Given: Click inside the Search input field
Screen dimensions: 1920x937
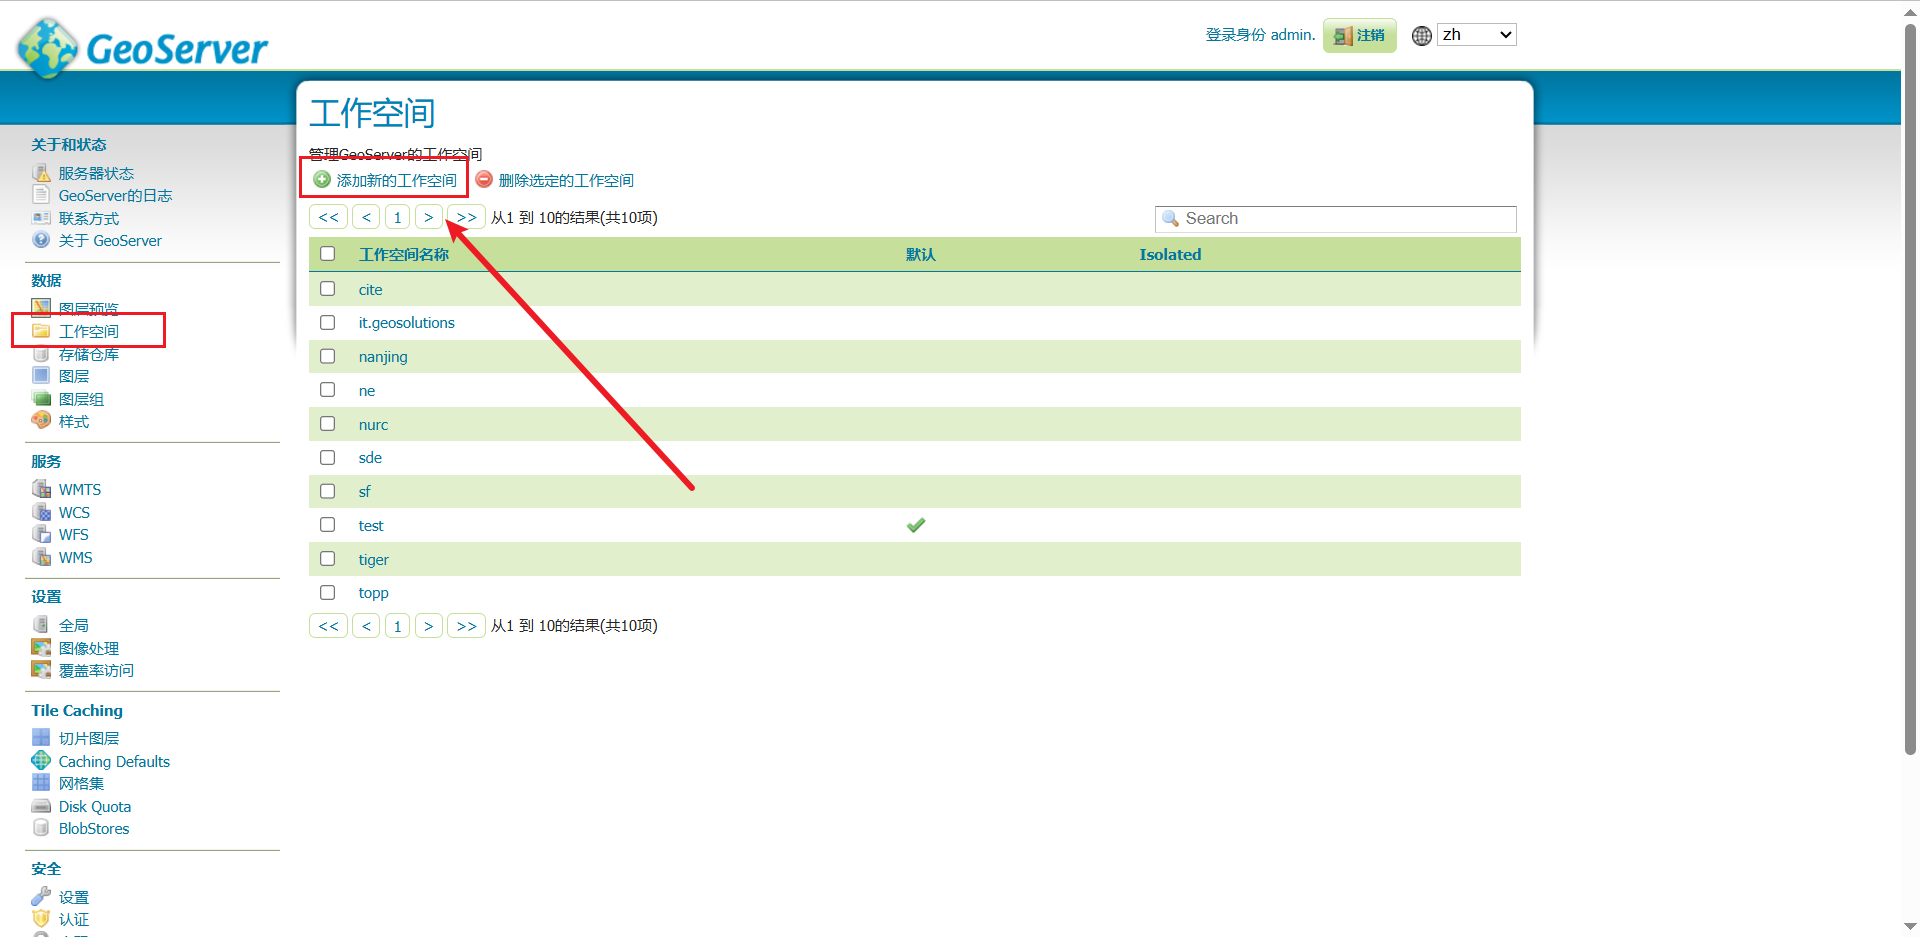Looking at the screenshot, I should (1336, 219).
